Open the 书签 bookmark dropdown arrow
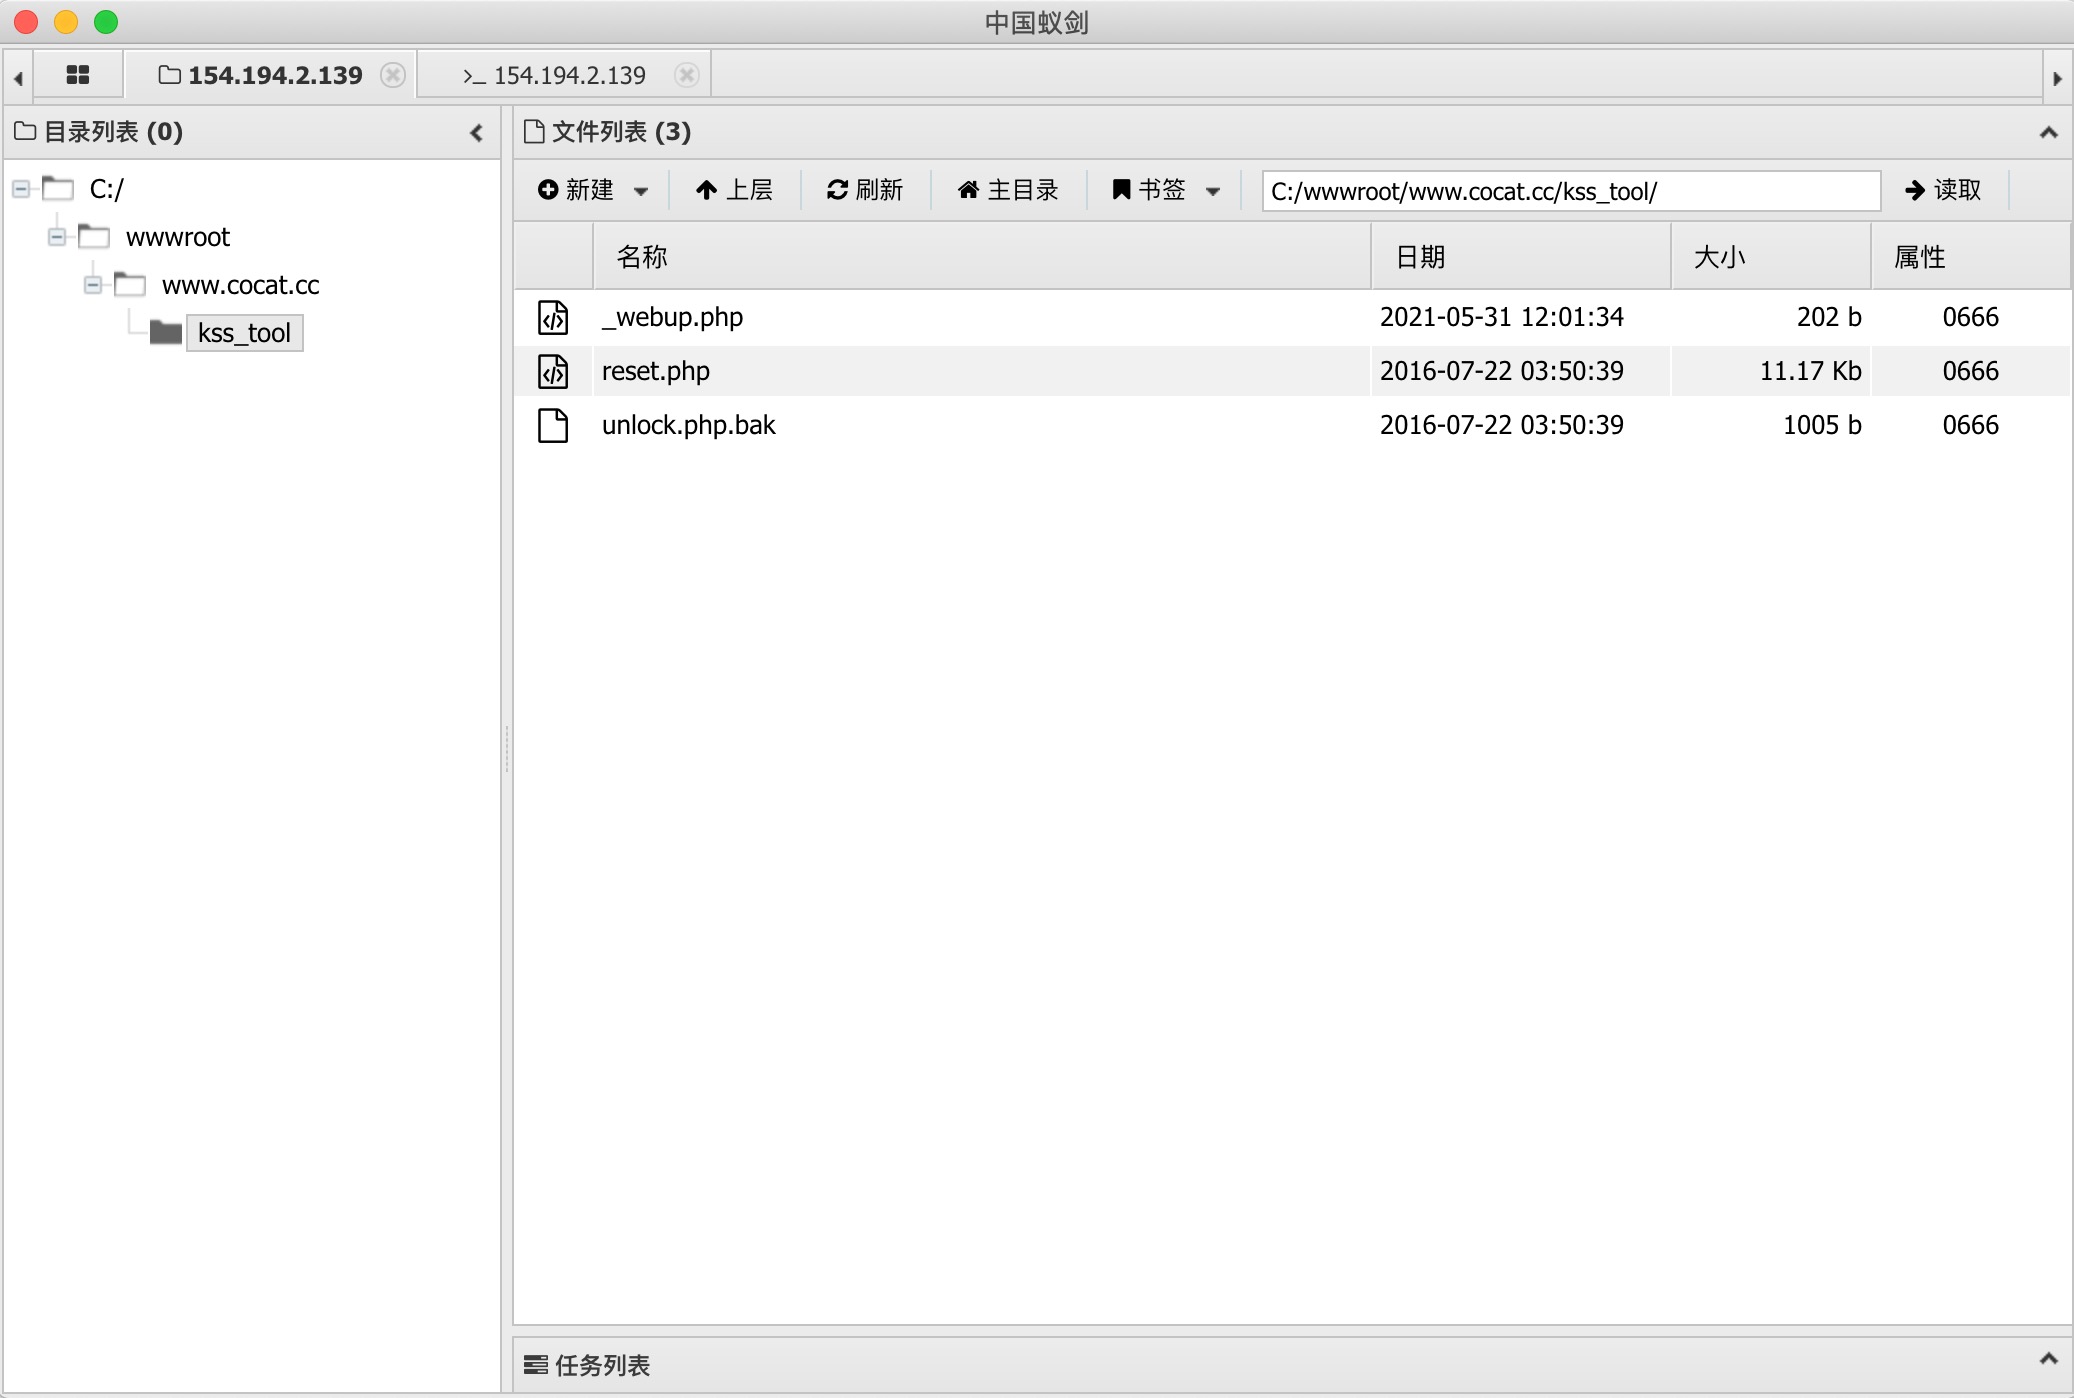The image size is (2074, 1398). 1213,191
